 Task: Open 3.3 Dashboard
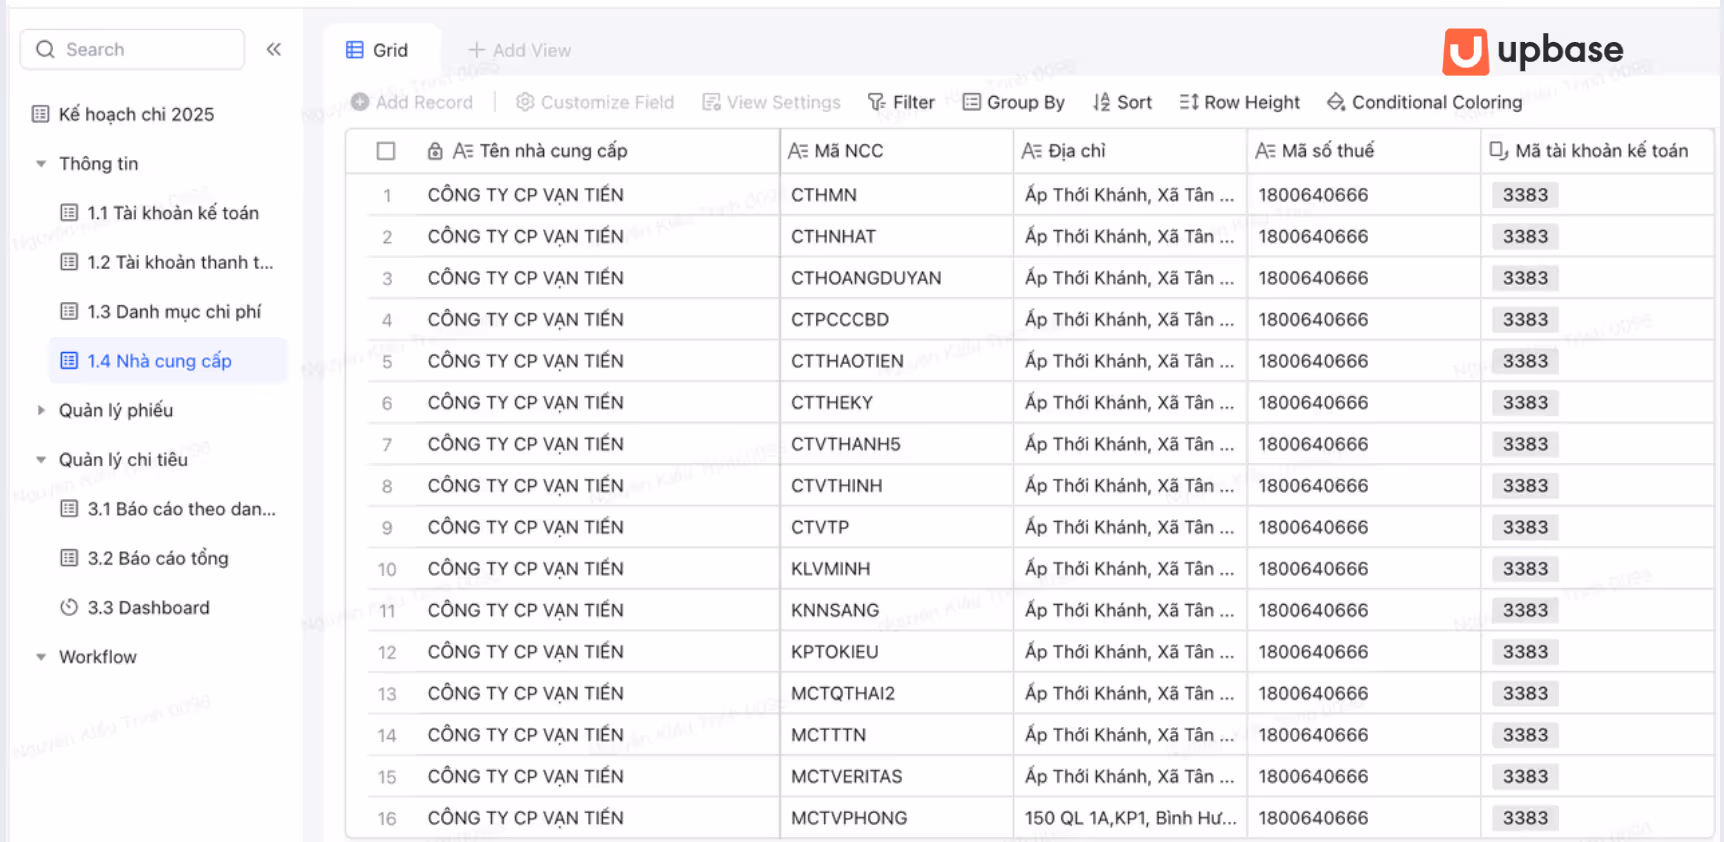(148, 607)
